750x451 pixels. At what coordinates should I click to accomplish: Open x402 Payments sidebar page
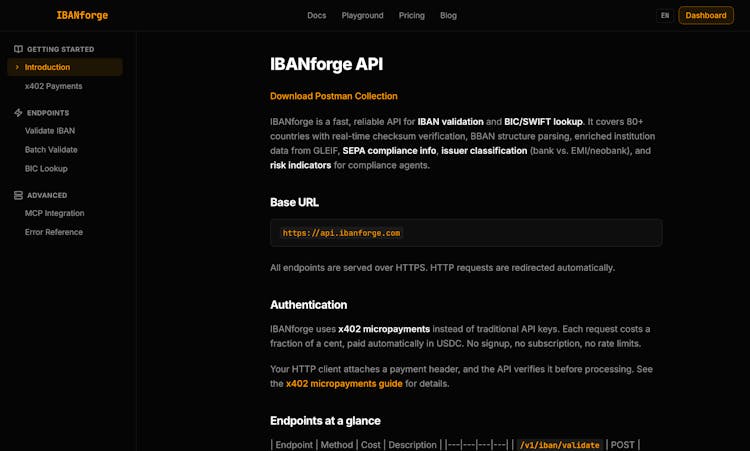tap(53, 86)
